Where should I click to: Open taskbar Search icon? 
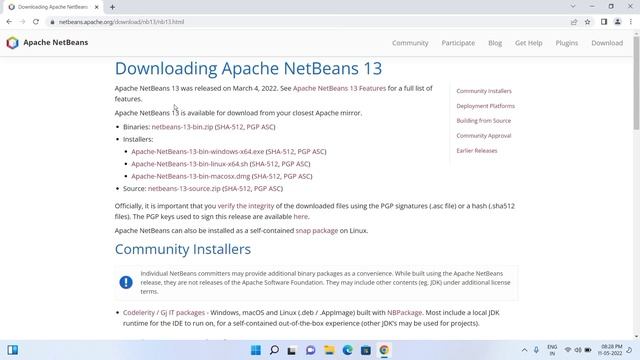[274, 350]
